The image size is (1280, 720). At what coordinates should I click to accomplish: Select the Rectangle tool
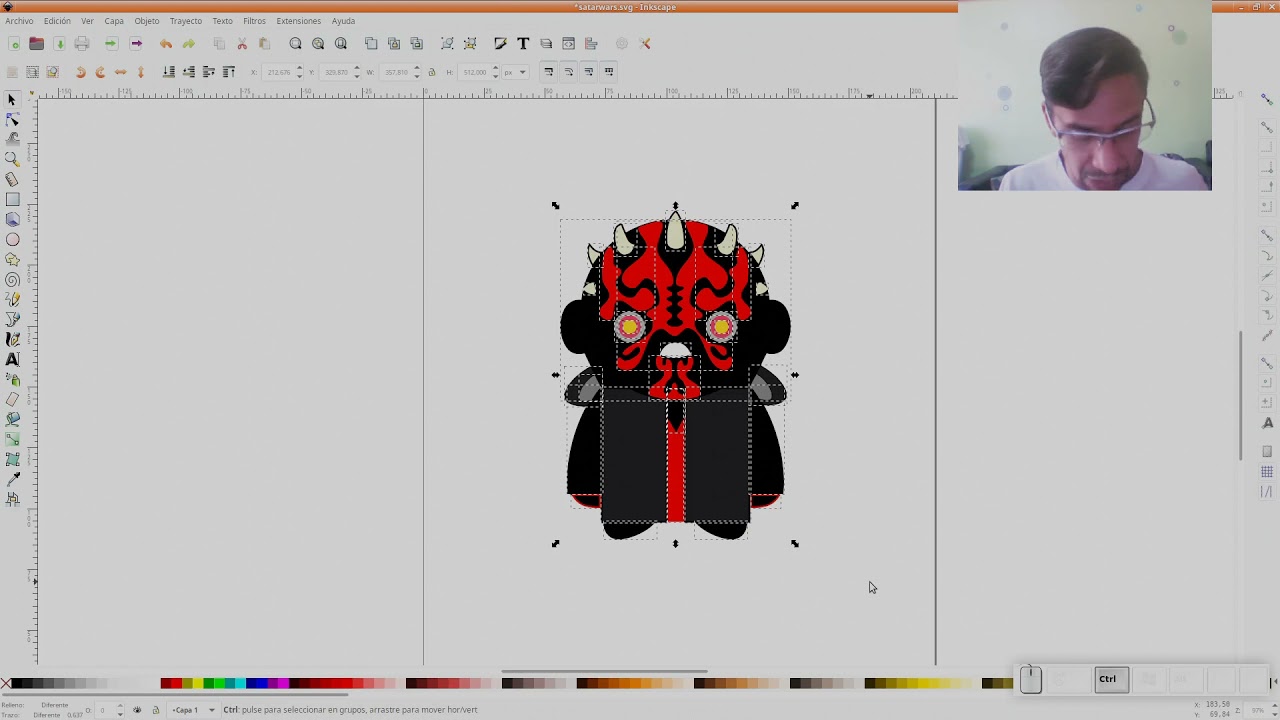click(x=12, y=200)
